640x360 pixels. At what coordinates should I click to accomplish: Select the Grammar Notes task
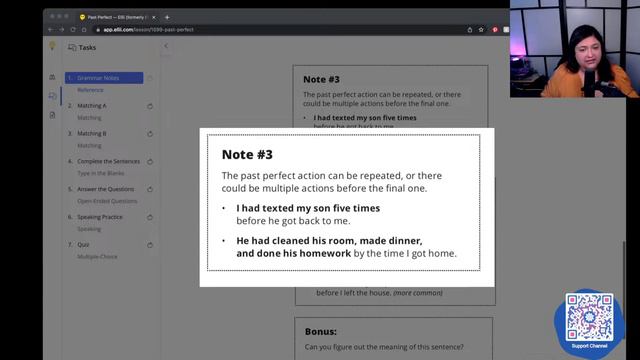[104, 78]
